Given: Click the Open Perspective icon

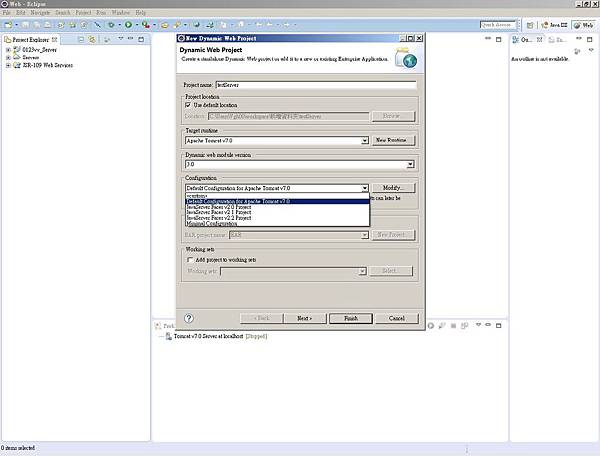Looking at the screenshot, I should 530,25.
